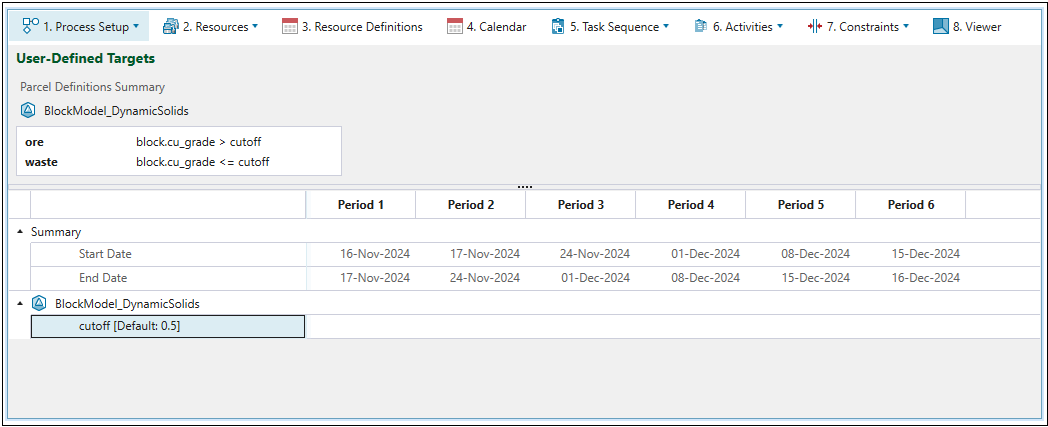Click the Resources tab icon

(170, 26)
